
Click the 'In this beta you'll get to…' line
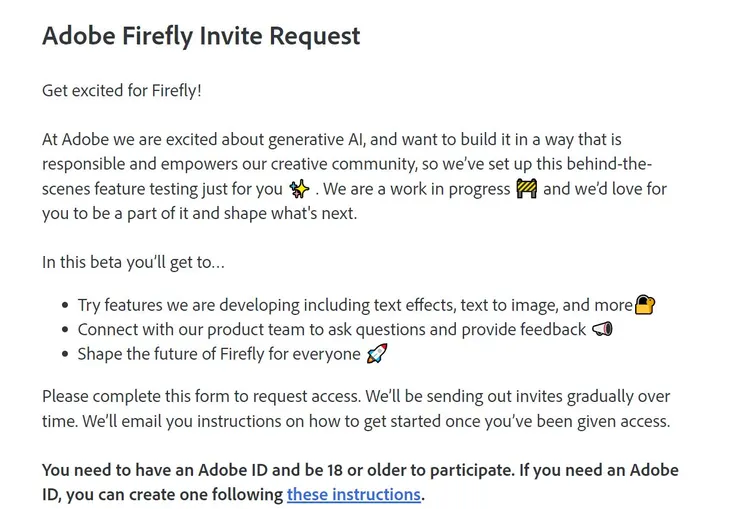(x=134, y=262)
